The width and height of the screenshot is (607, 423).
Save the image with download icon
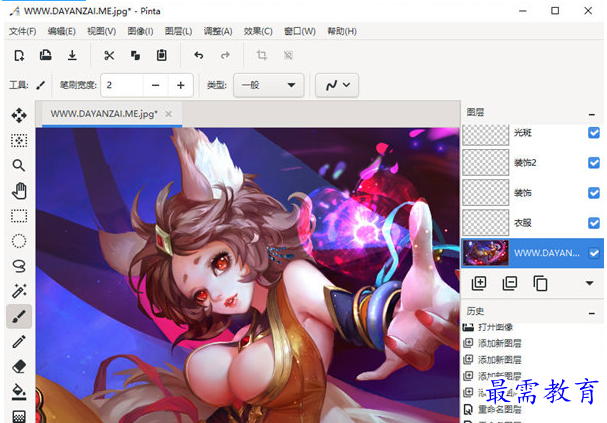[72, 55]
